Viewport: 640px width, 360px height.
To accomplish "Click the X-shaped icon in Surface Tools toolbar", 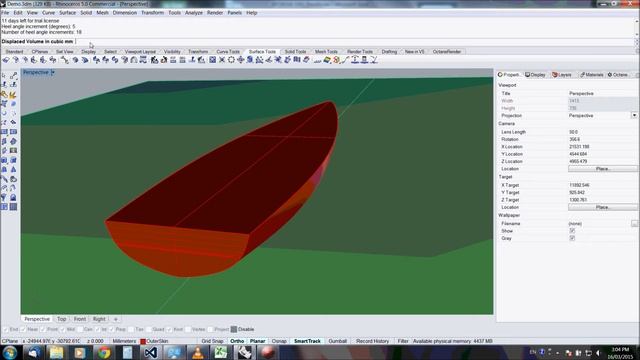I will 222,60.
